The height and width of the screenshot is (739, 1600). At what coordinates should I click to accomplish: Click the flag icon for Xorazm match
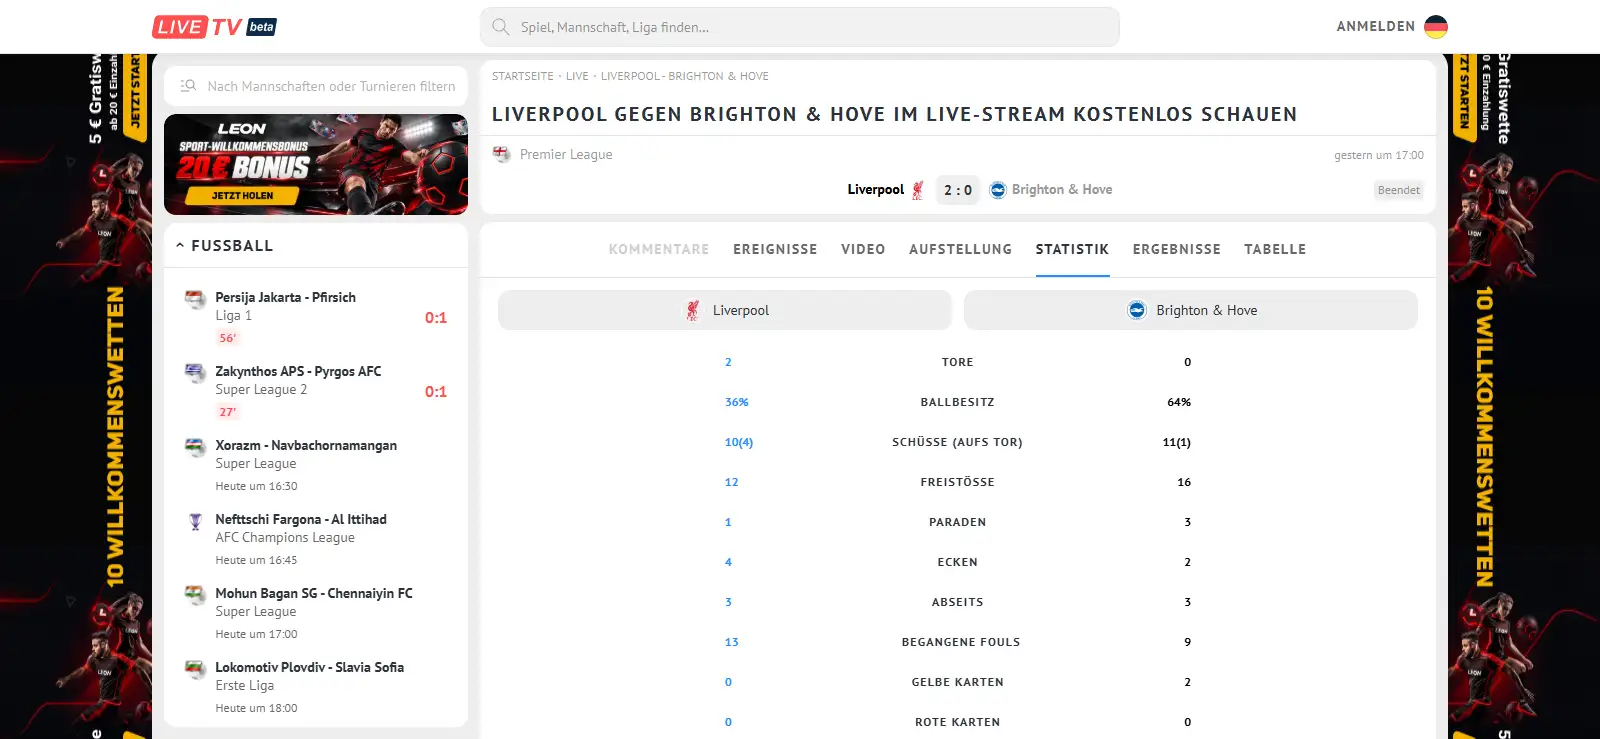coord(195,446)
